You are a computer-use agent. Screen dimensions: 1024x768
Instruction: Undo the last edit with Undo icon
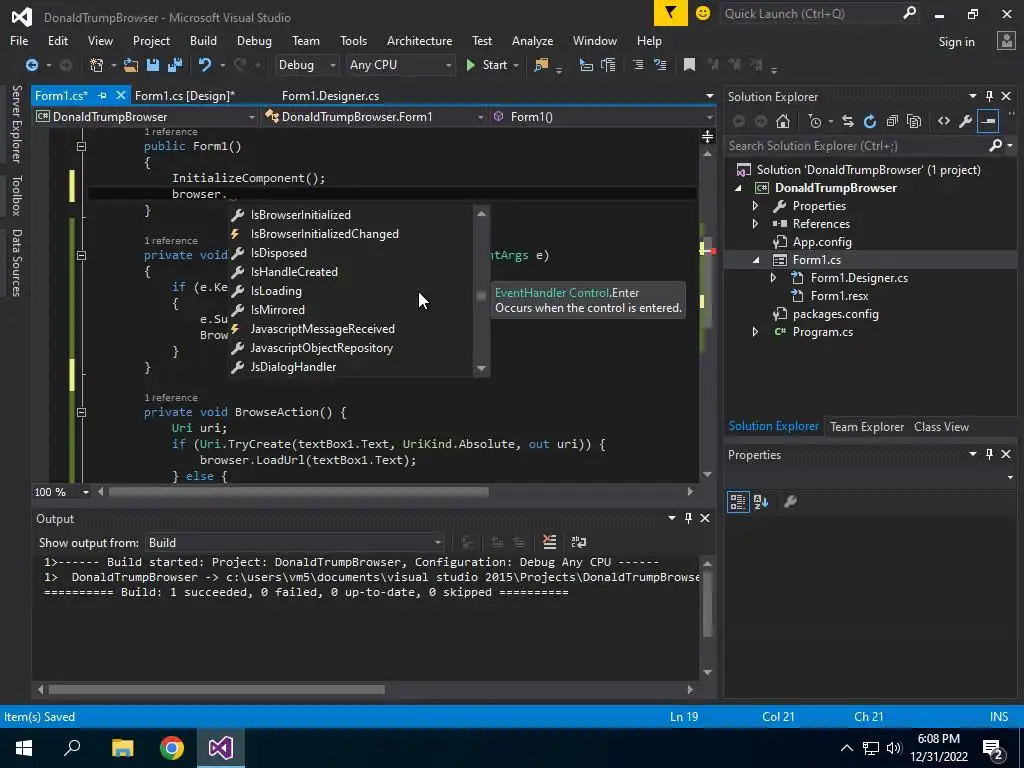(205, 65)
